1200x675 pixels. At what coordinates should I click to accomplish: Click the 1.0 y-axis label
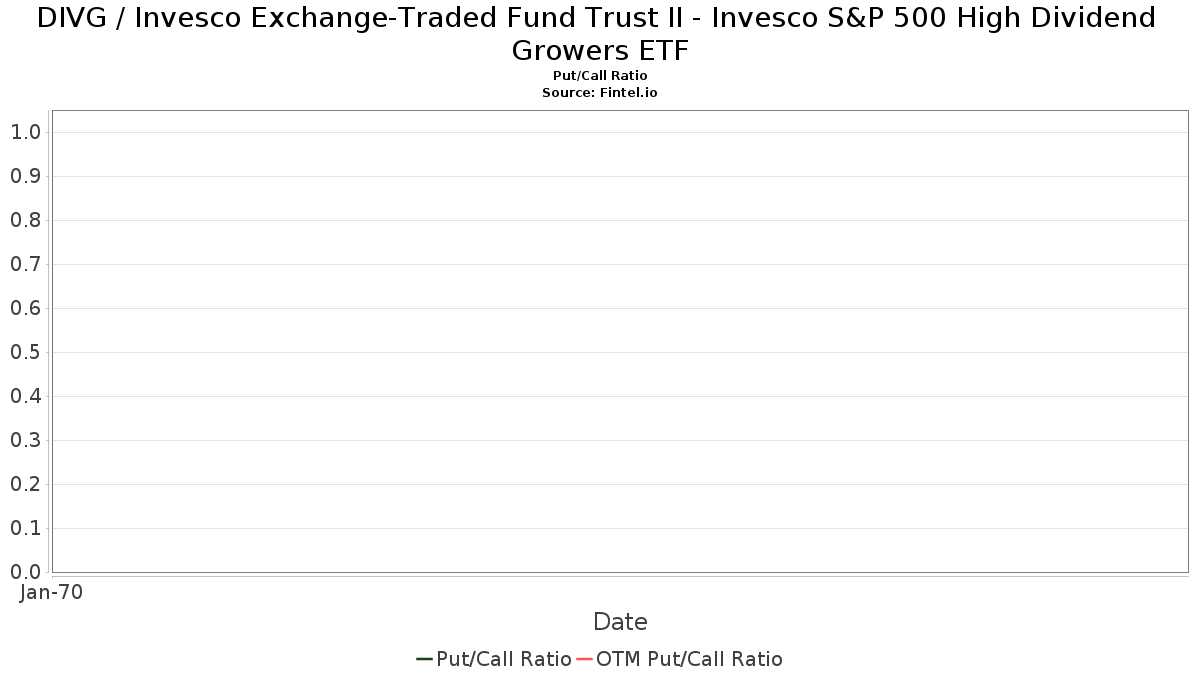(26, 132)
